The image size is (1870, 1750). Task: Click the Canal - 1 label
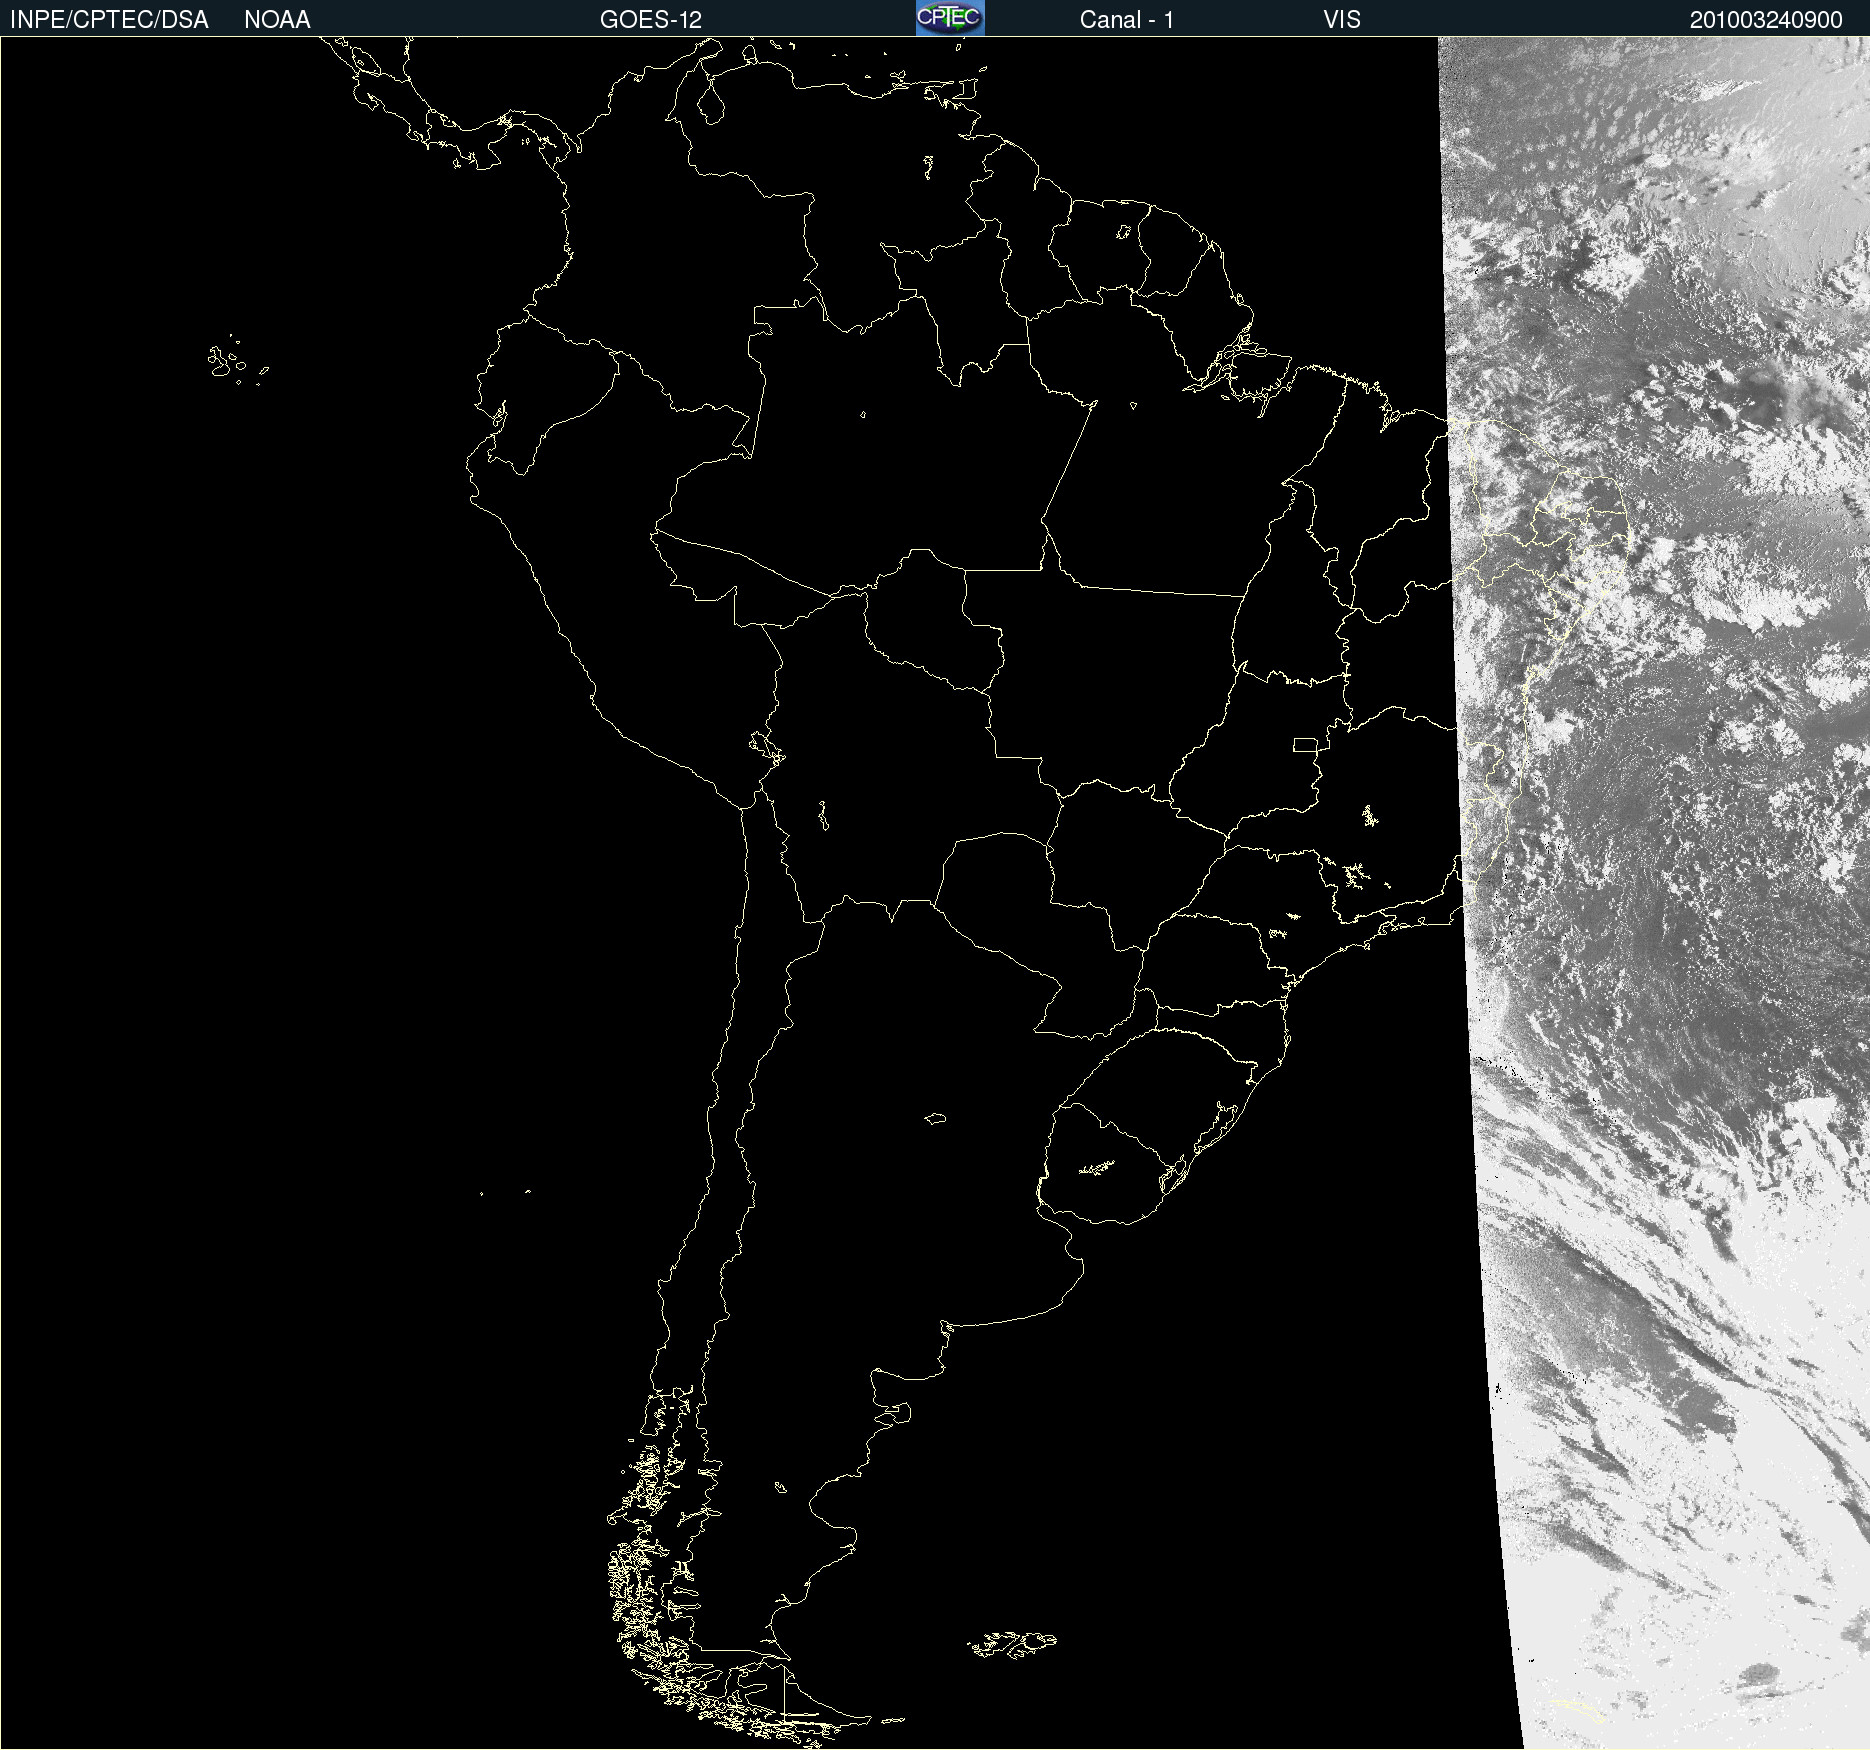click(1127, 20)
